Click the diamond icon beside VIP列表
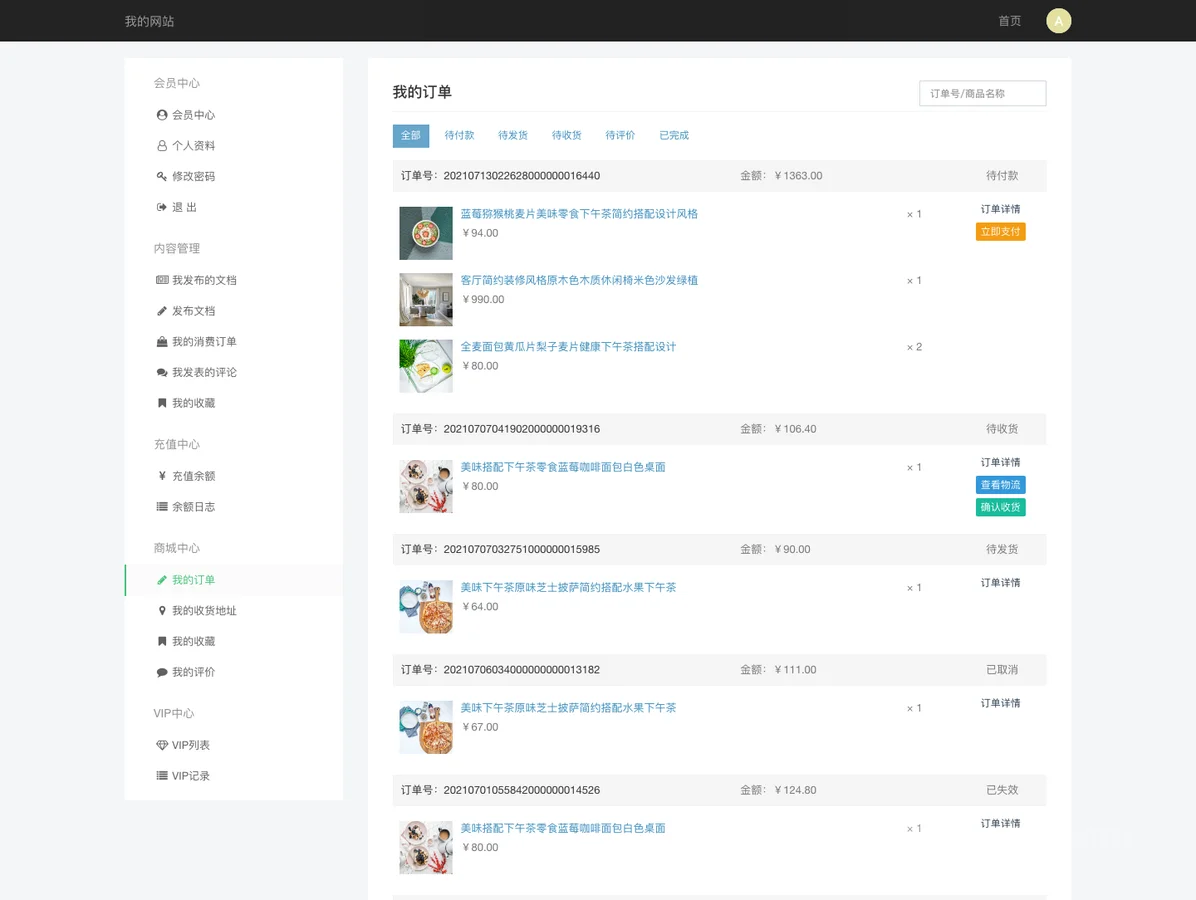 pos(162,745)
